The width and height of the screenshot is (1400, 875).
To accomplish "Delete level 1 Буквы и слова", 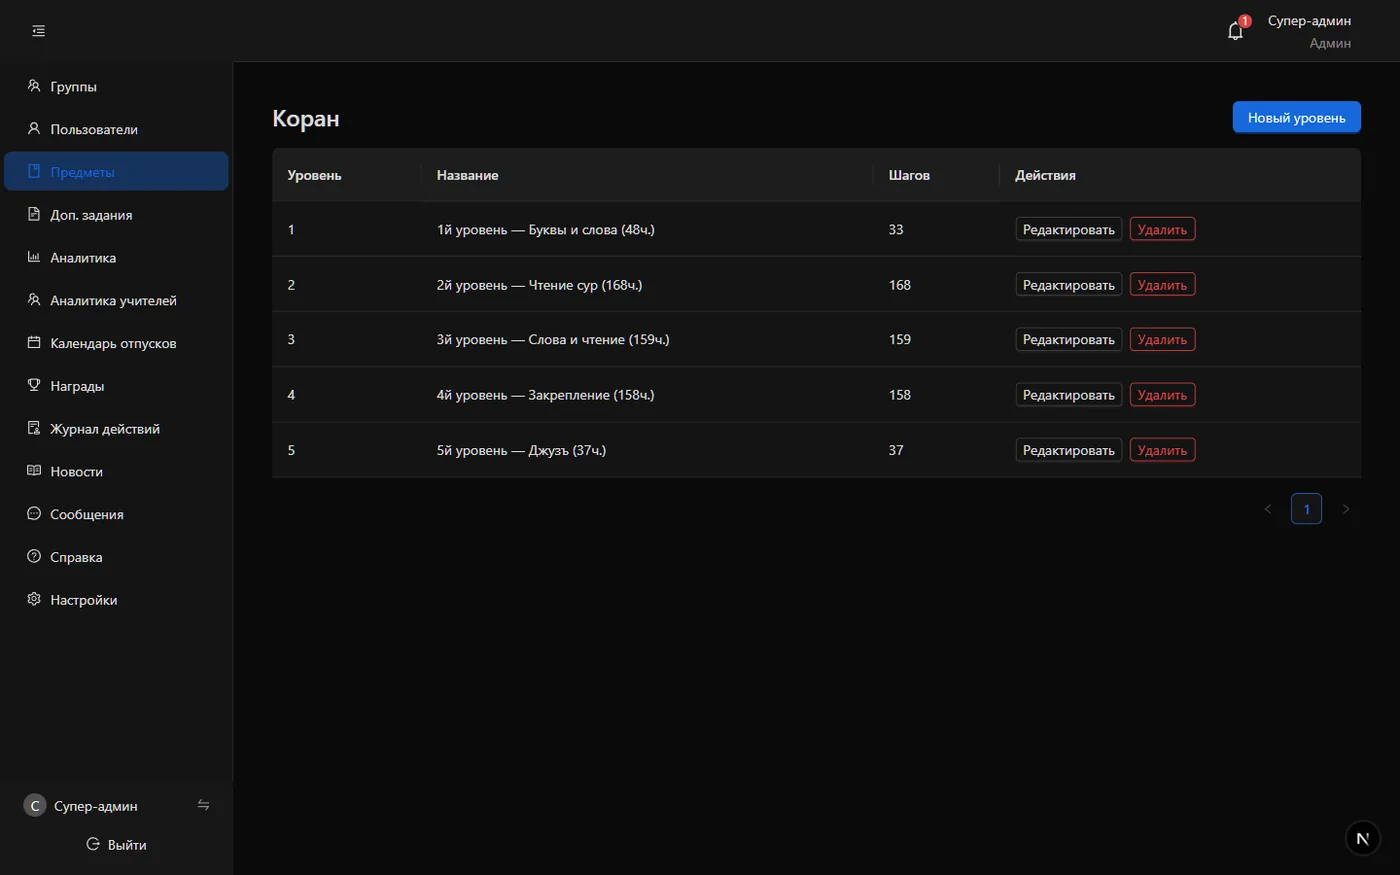I will tap(1162, 229).
